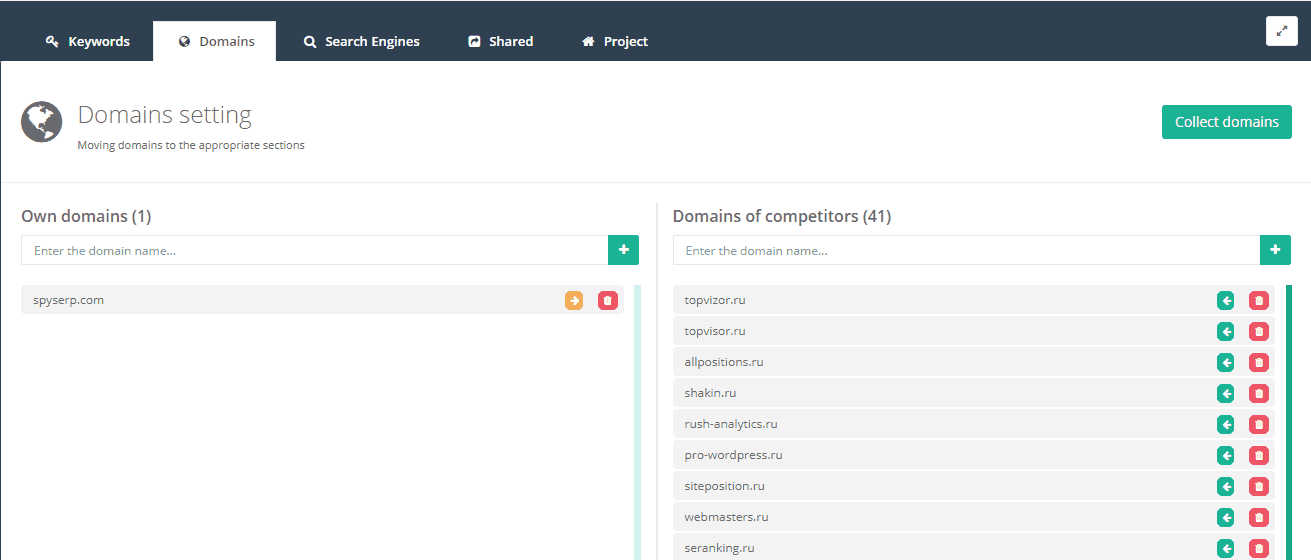The width and height of the screenshot is (1311, 560).
Task: Move webmasters.ru to own domains
Action: (x=1226, y=517)
